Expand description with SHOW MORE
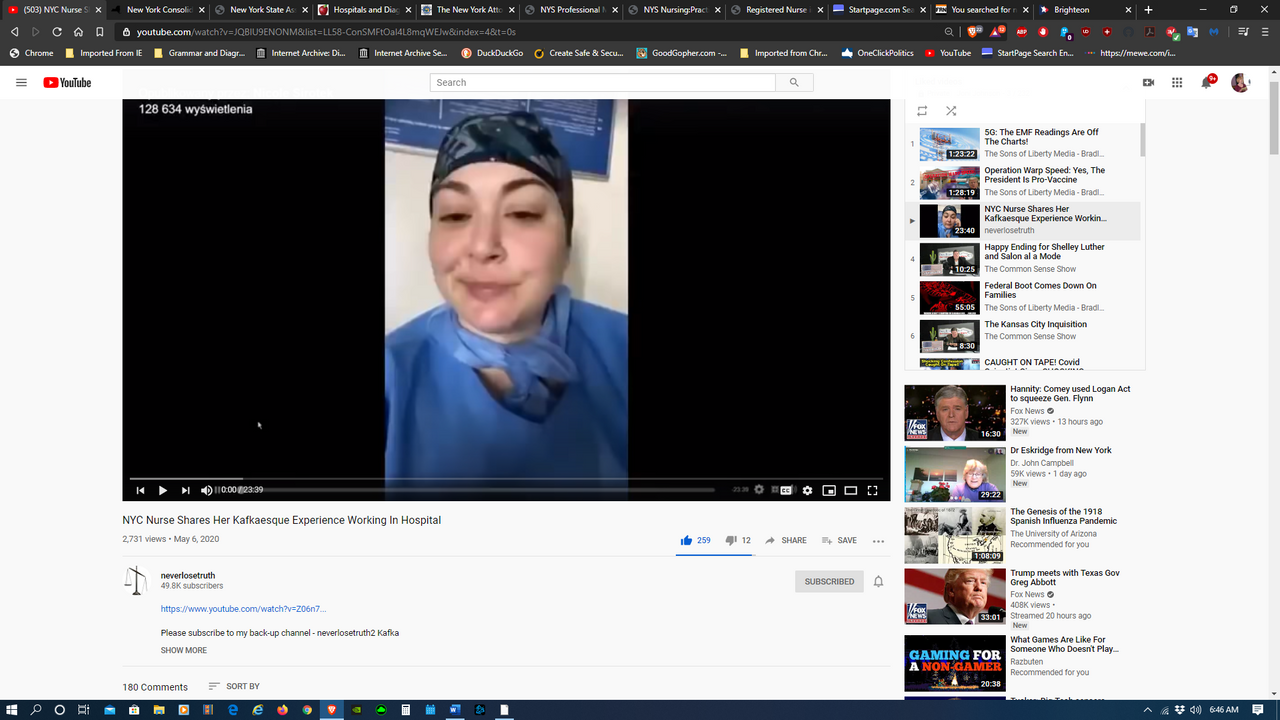The image size is (1280, 720). click(x=184, y=650)
